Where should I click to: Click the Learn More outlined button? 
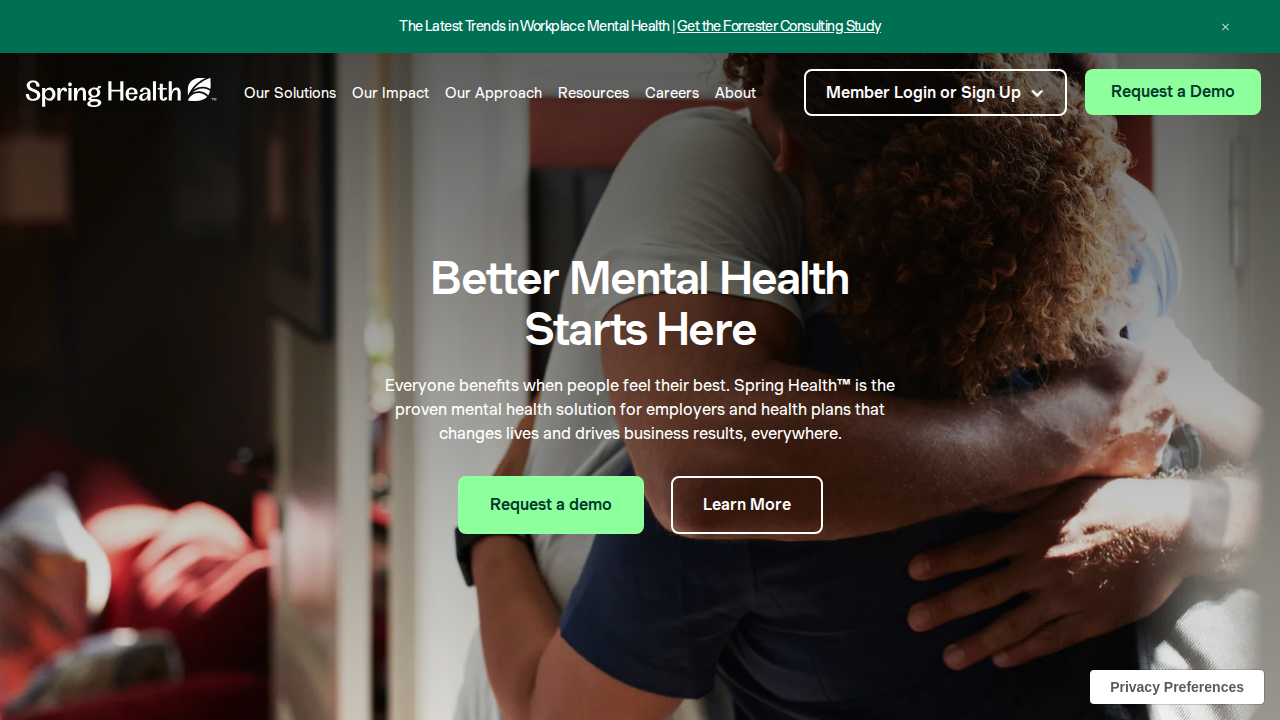(747, 505)
